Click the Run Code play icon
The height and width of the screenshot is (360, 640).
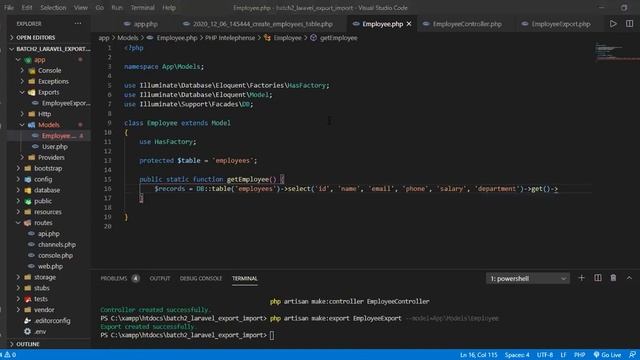(613, 24)
